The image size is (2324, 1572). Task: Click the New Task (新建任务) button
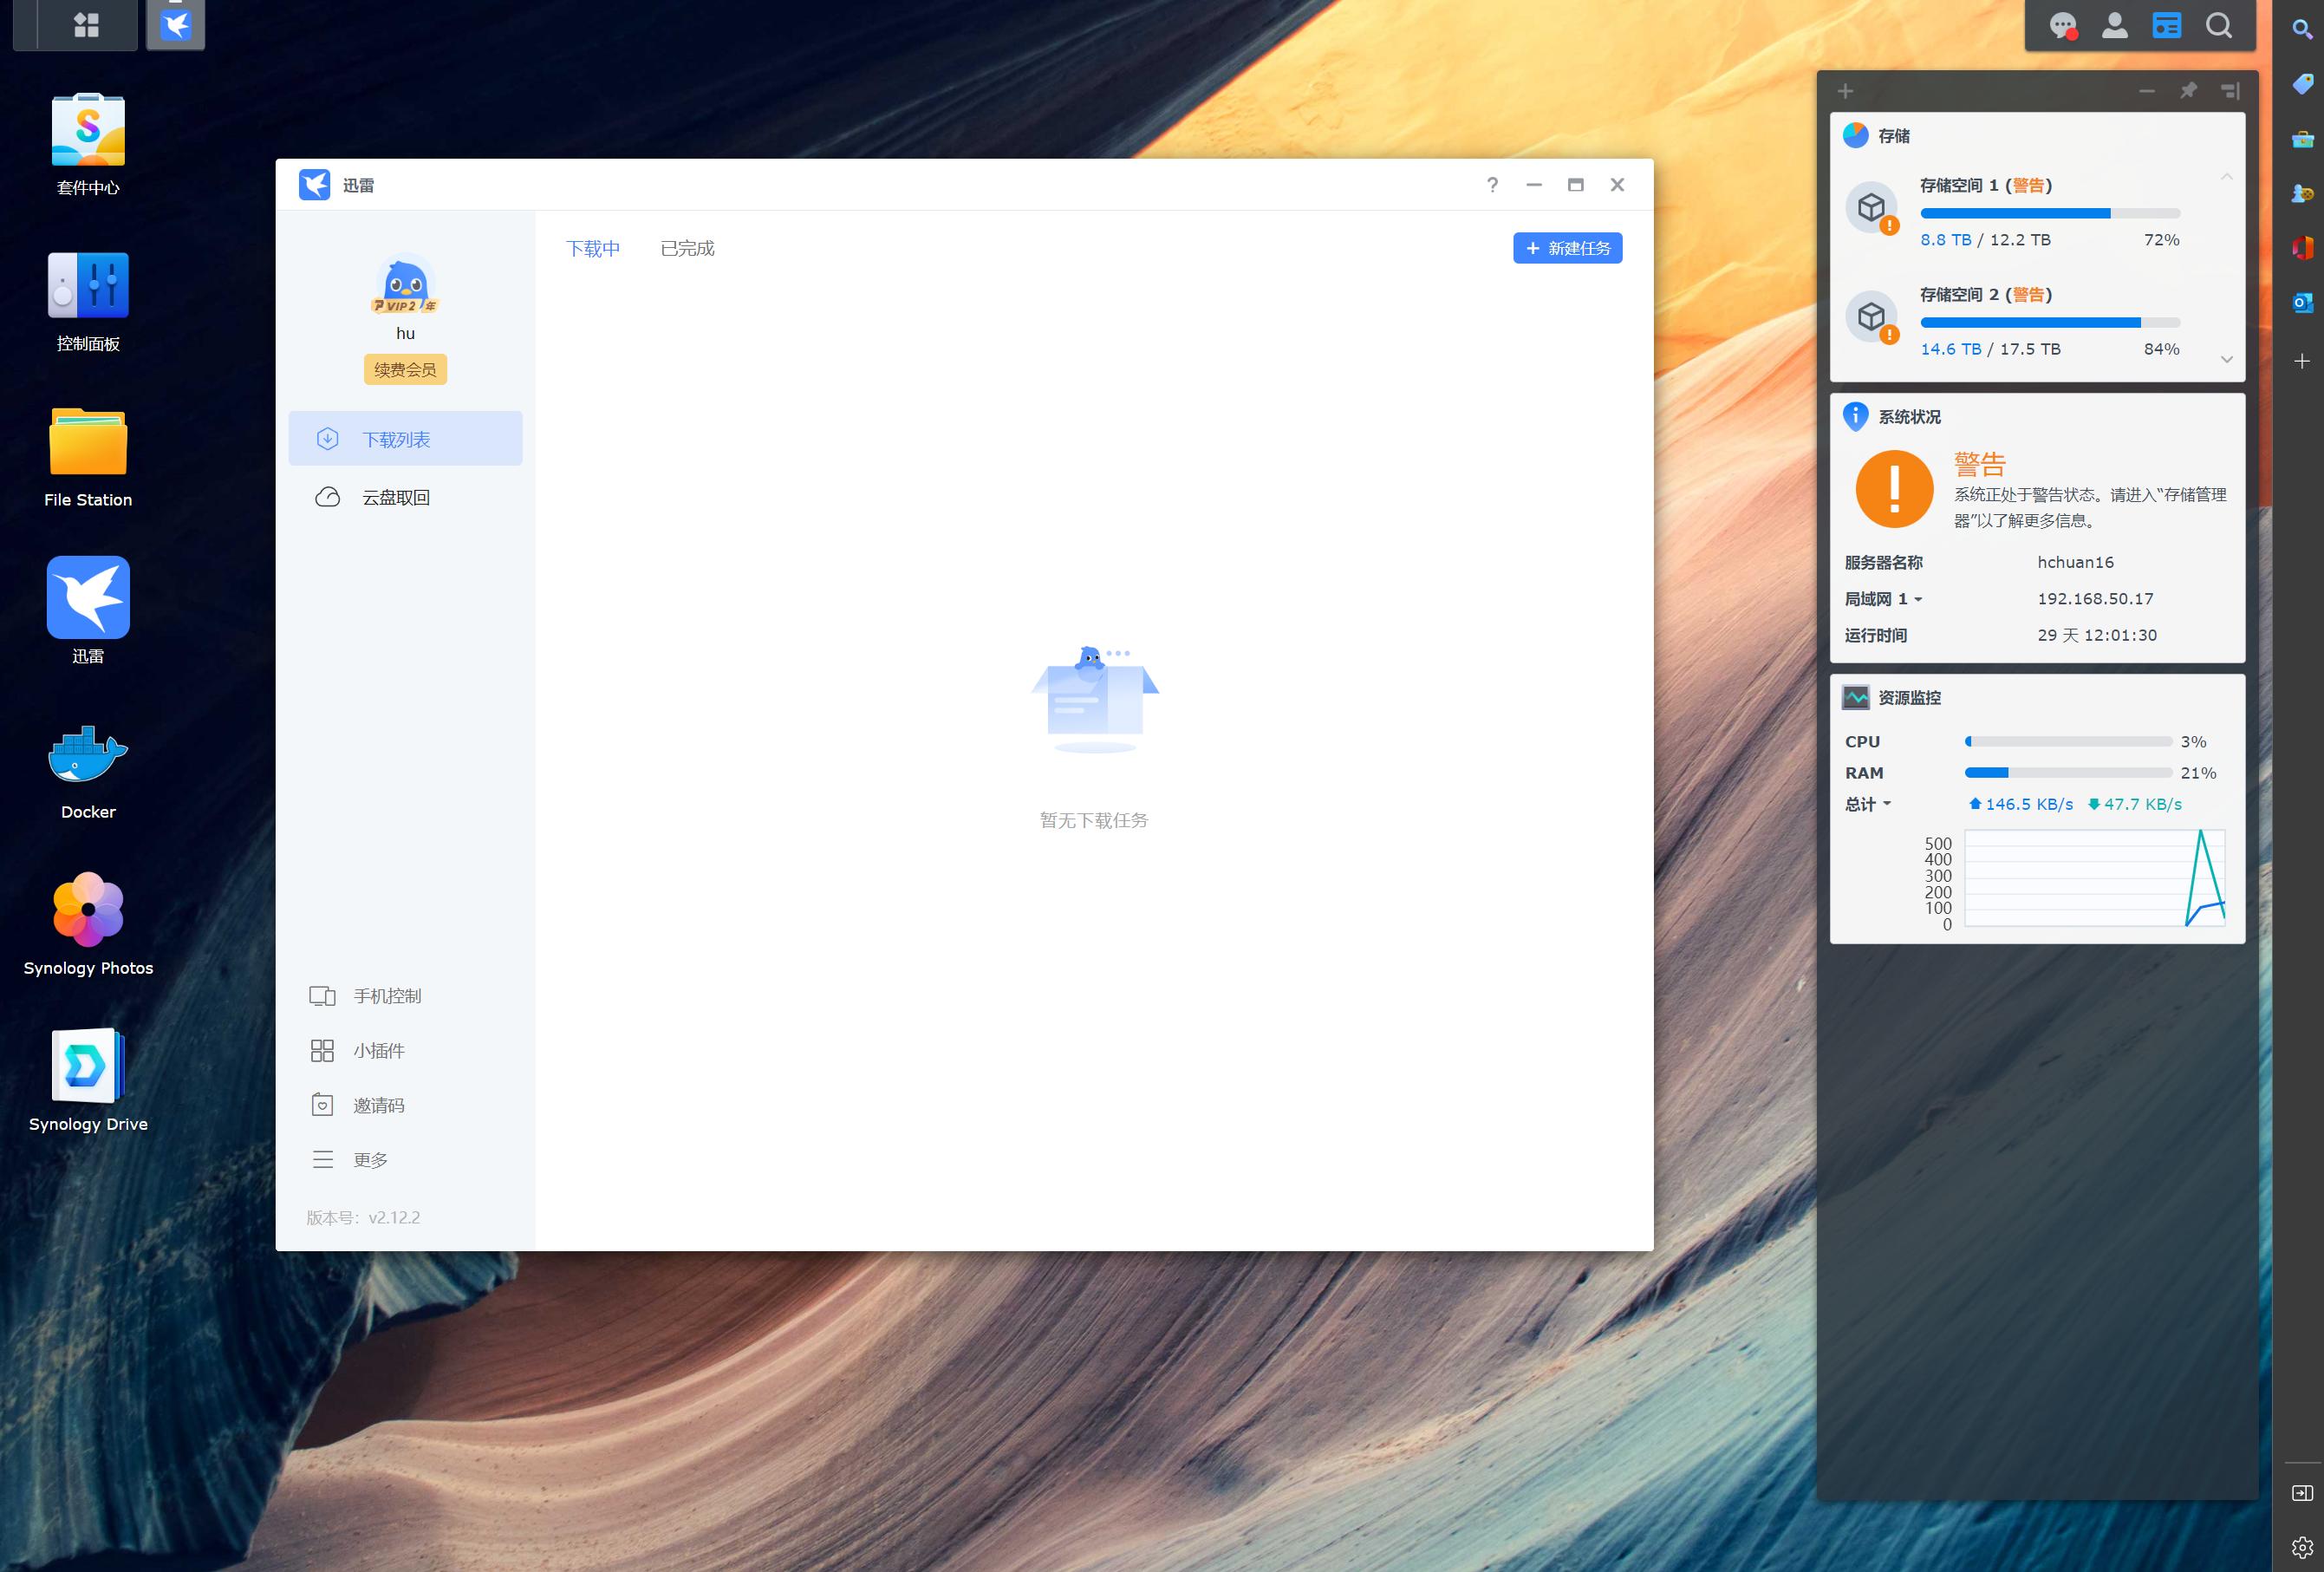pyautogui.click(x=1567, y=248)
